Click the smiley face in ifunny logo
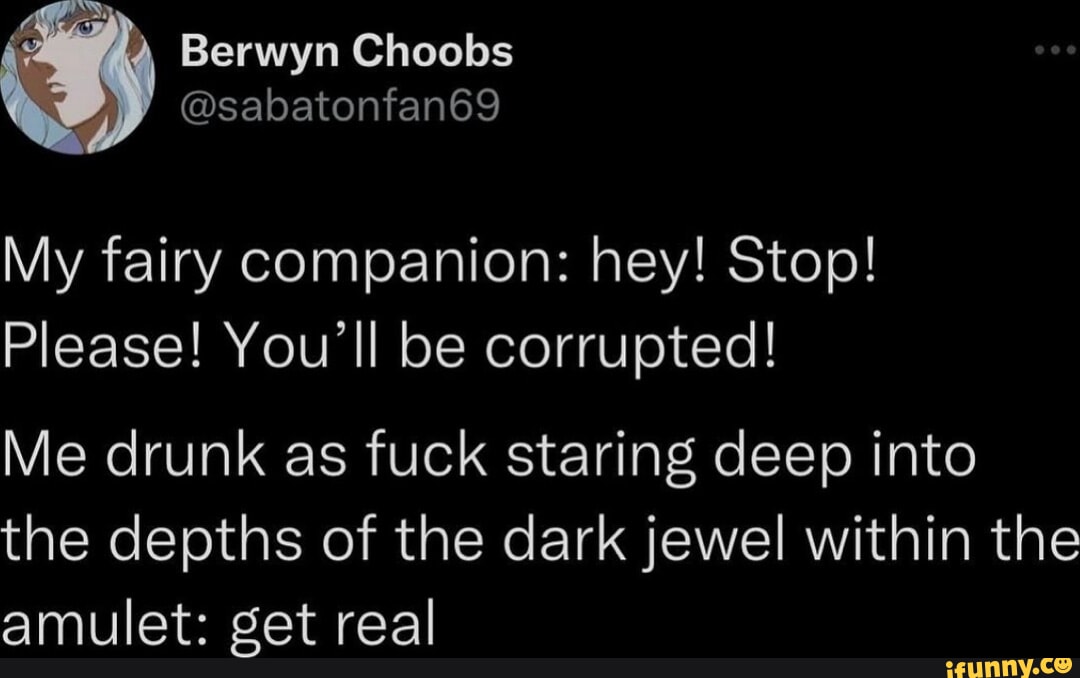This screenshot has width=1080, height=678. coord(1063,661)
